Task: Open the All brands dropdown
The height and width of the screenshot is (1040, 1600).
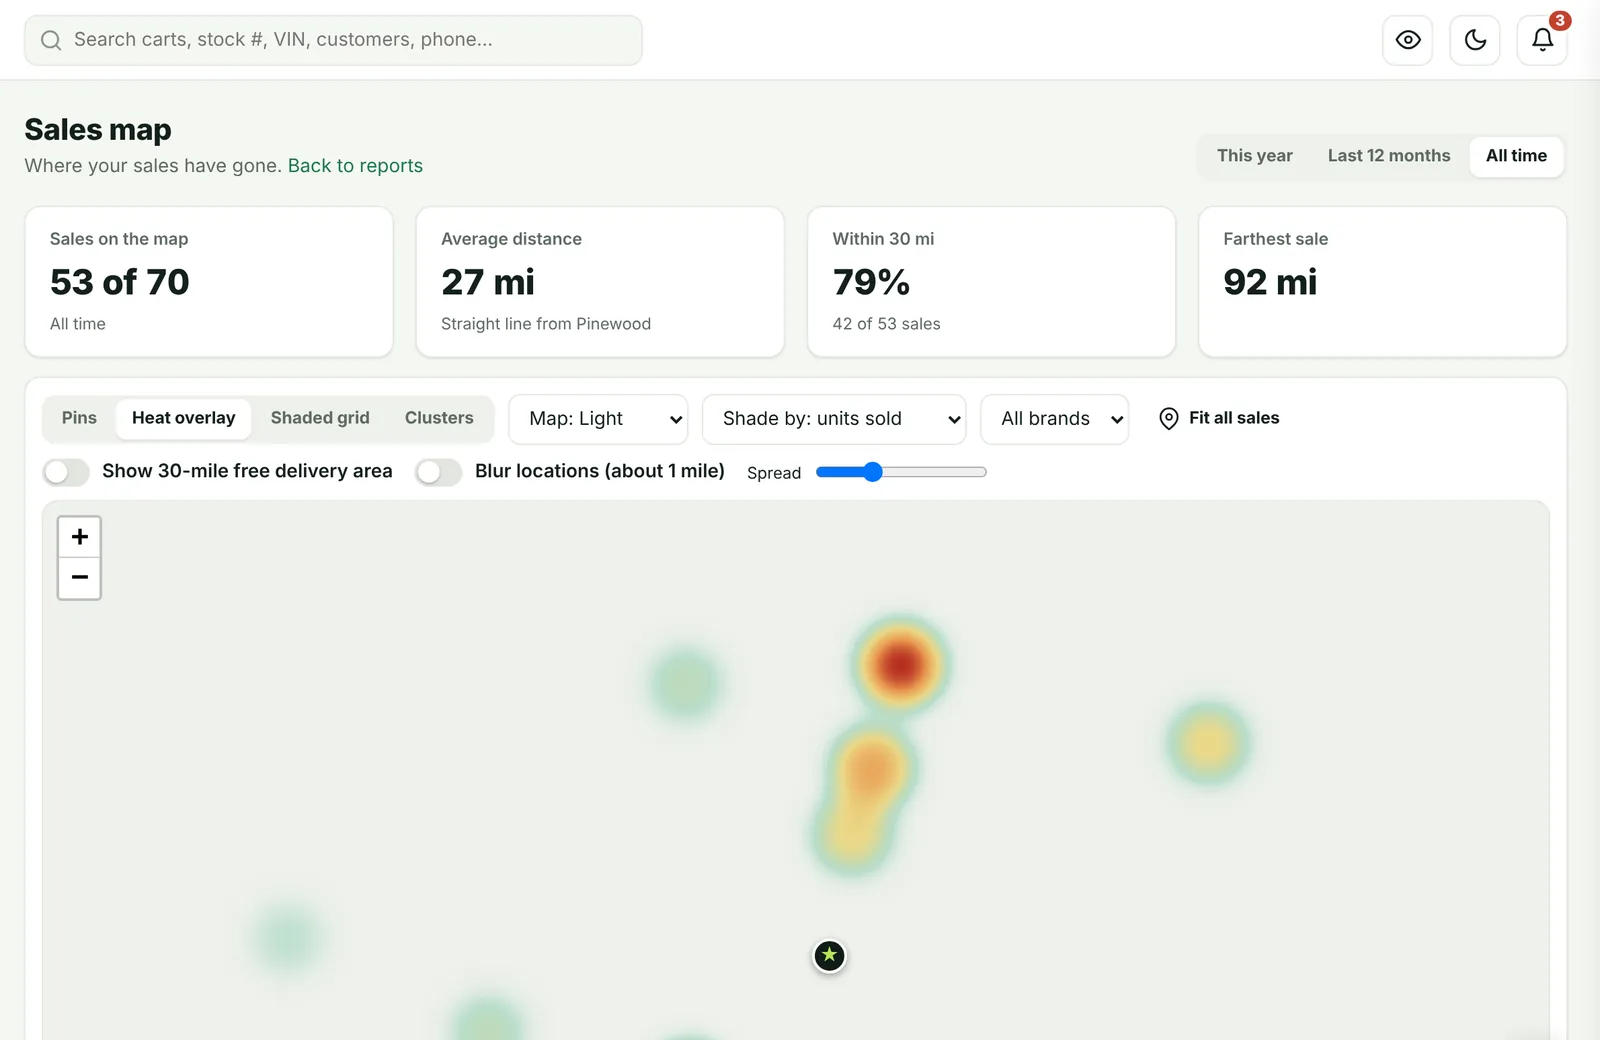Action: click(x=1055, y=419)
